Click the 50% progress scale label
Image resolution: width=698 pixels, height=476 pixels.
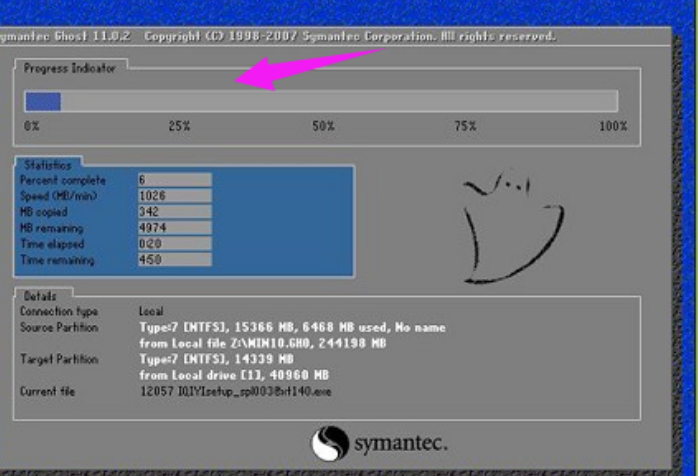pos(323,126)
